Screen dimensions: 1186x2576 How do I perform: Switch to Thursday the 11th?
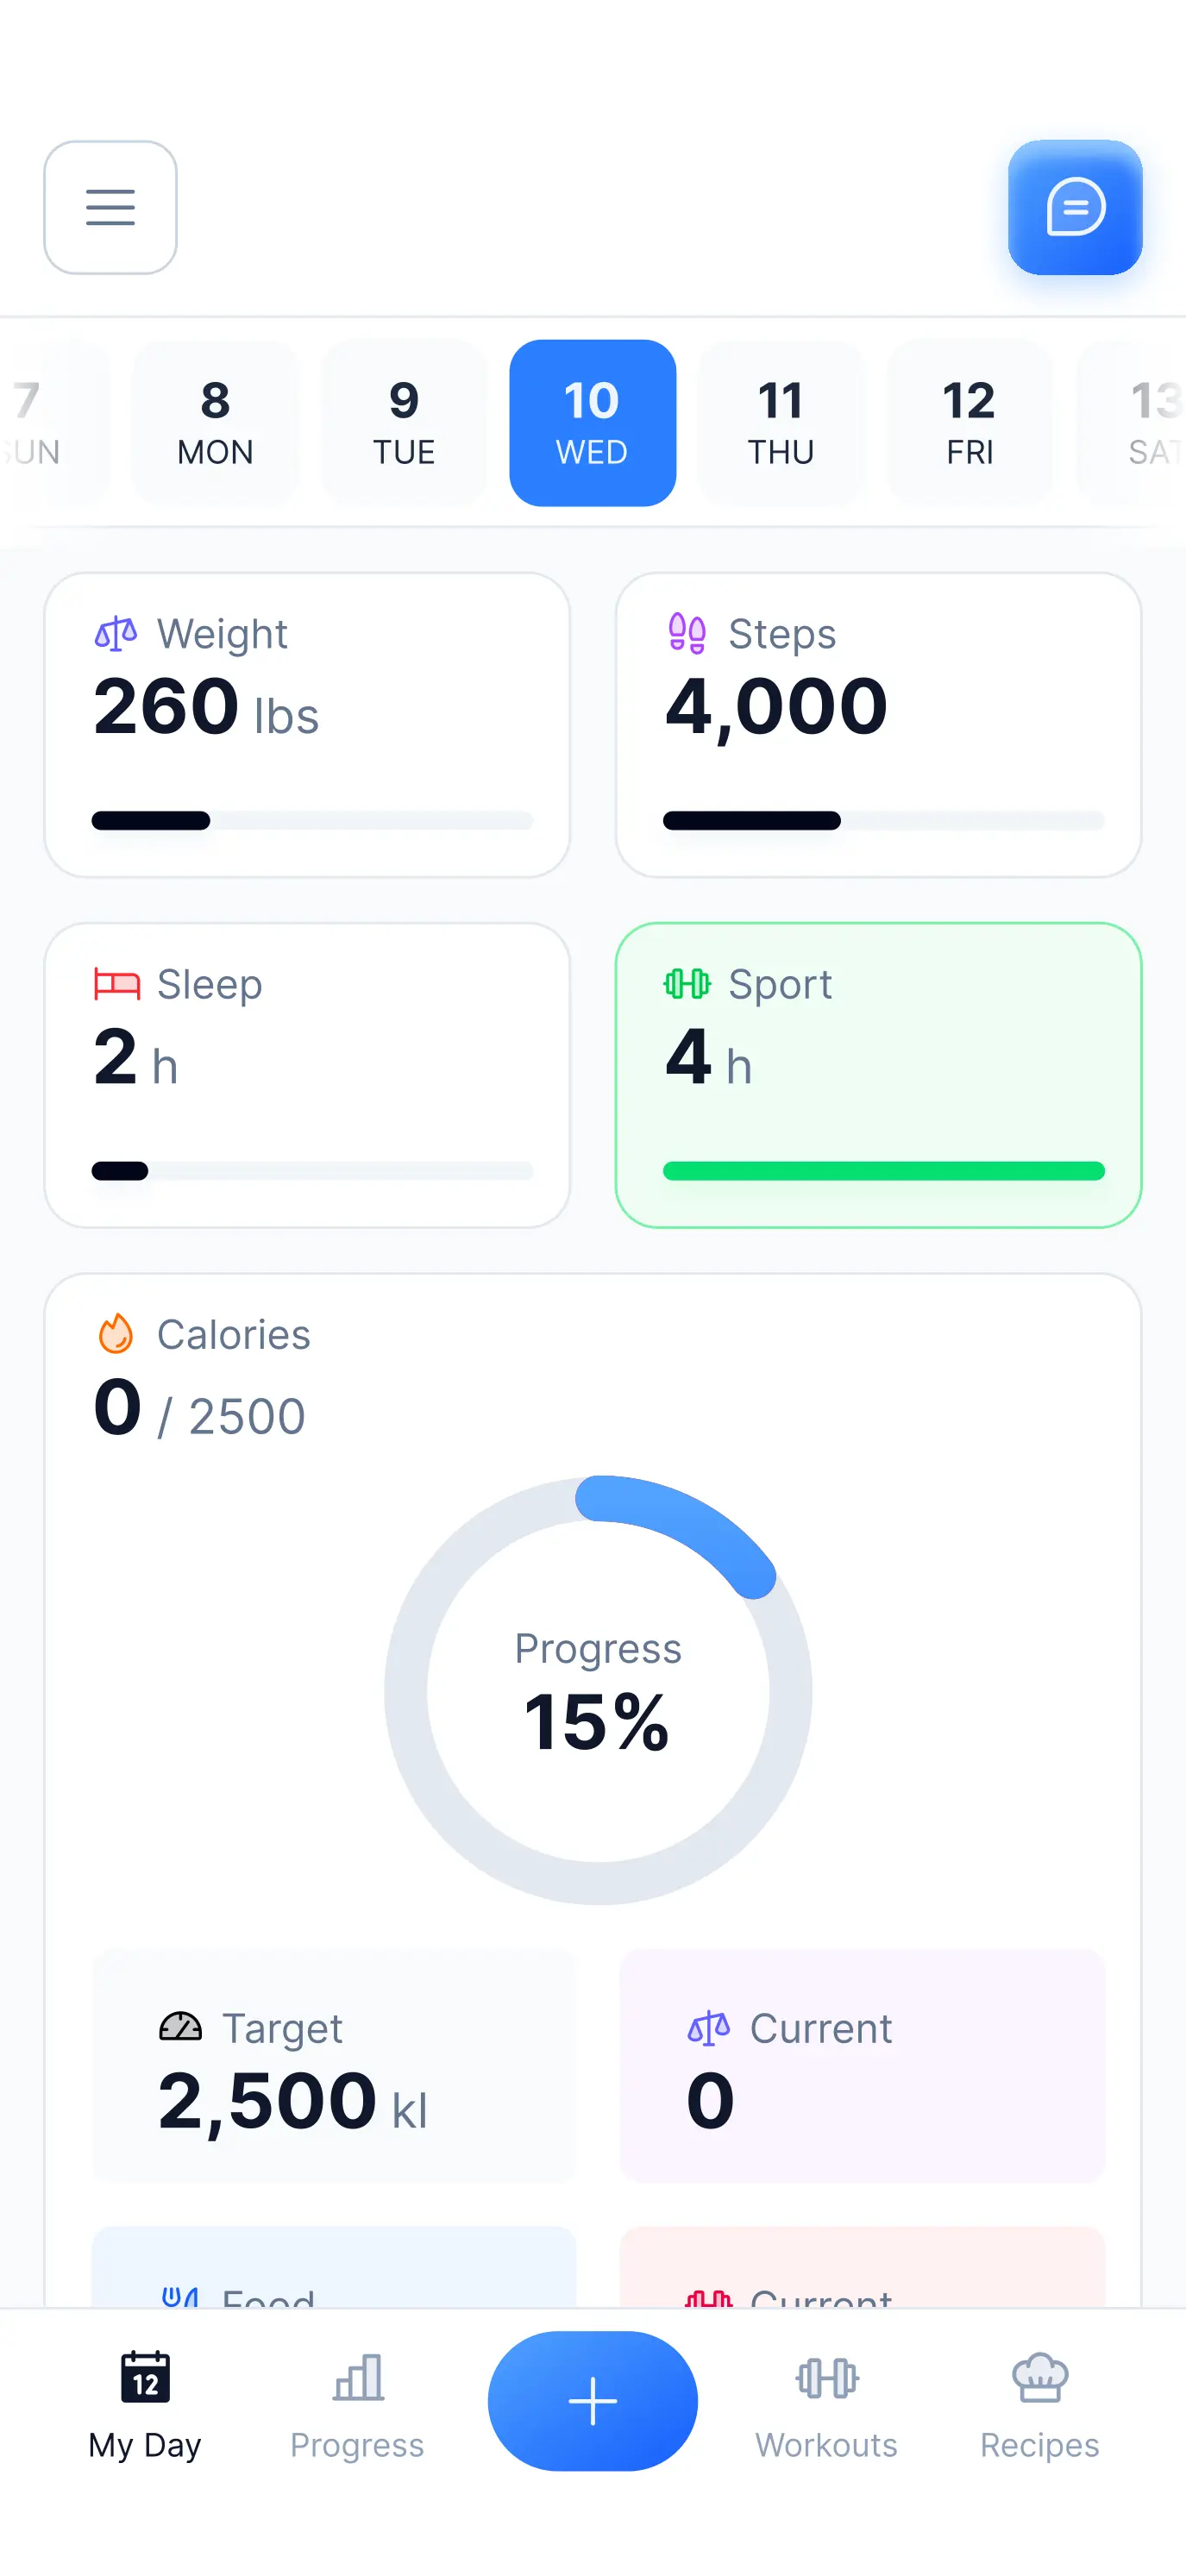pyautogui.click(x=781, y=421)
